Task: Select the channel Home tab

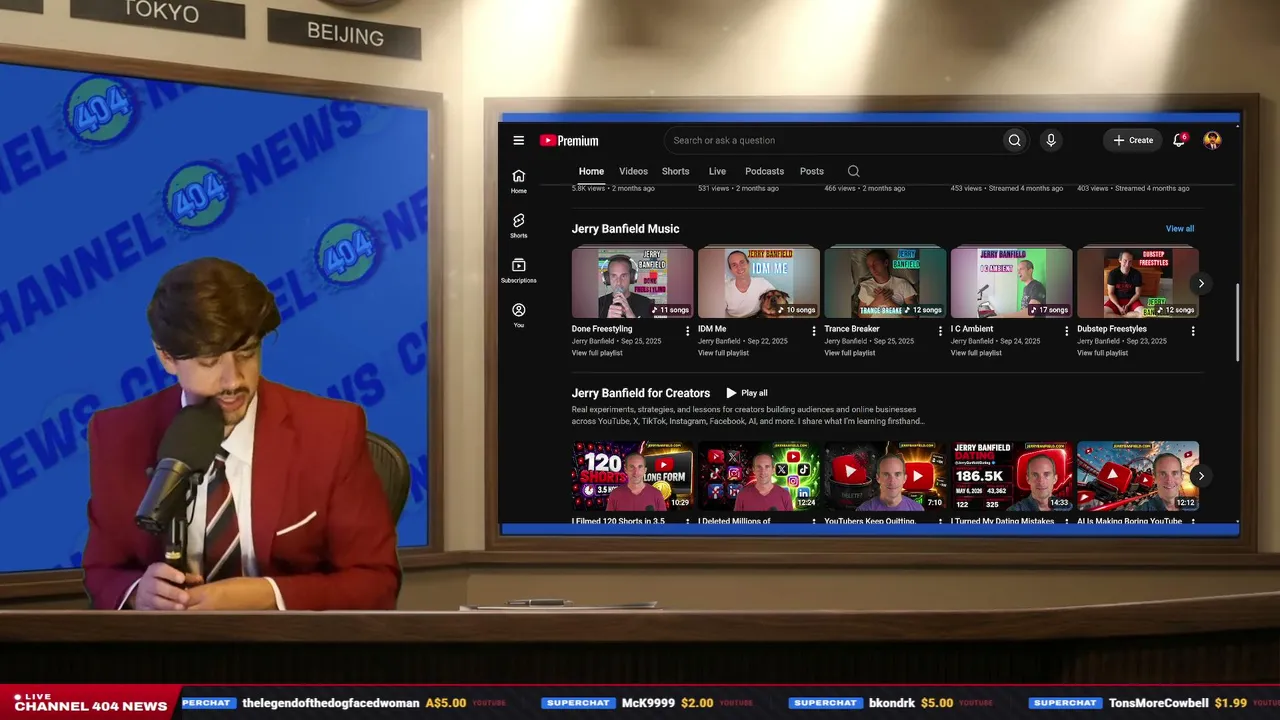Action: click(x=591, y=171)
